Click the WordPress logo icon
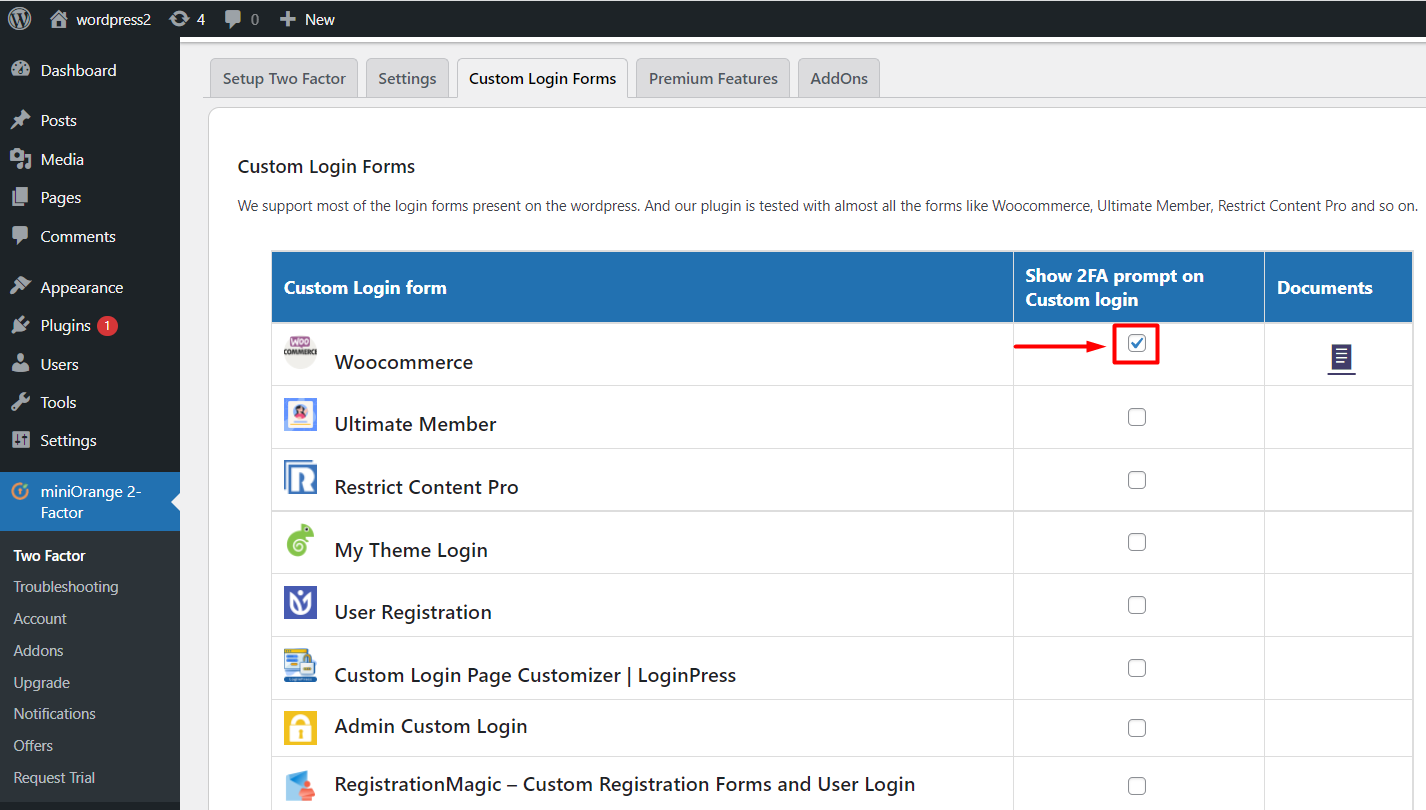1426x810 pixels. pyautogui.click(x=20, y=19)
